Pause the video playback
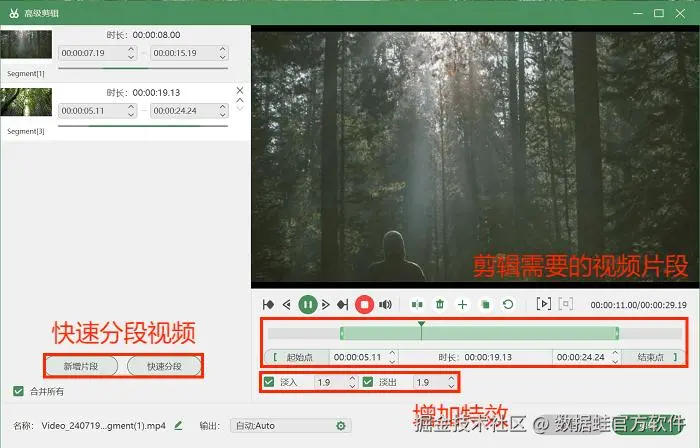The height and width of the screenshot is (448, 700). tap(308, 305)
